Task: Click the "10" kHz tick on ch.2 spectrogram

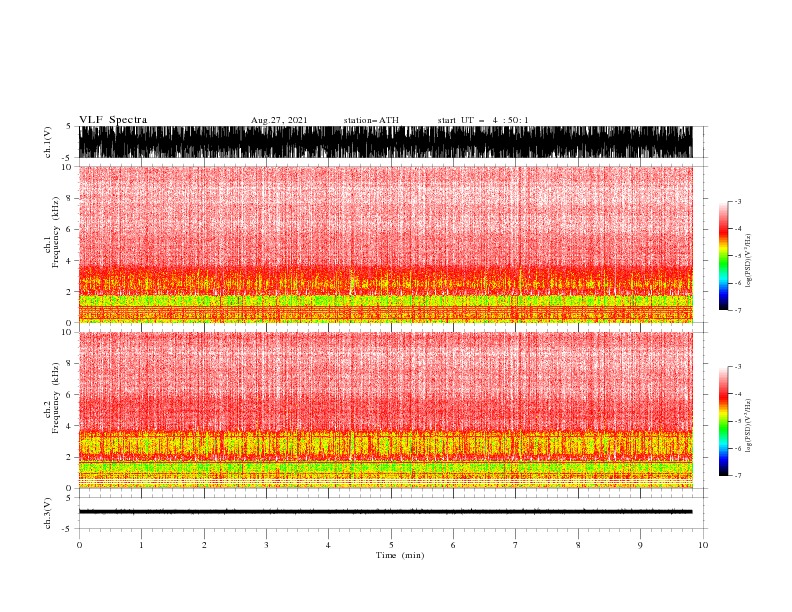Action: (x=67, y=332)
